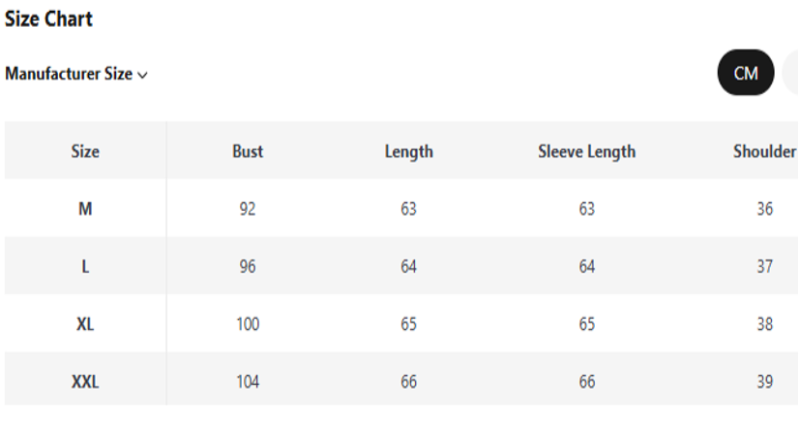Viewport: 800px width, 434px height.
Task: Select the XL size row label
Action: click(x=85, y=324)
